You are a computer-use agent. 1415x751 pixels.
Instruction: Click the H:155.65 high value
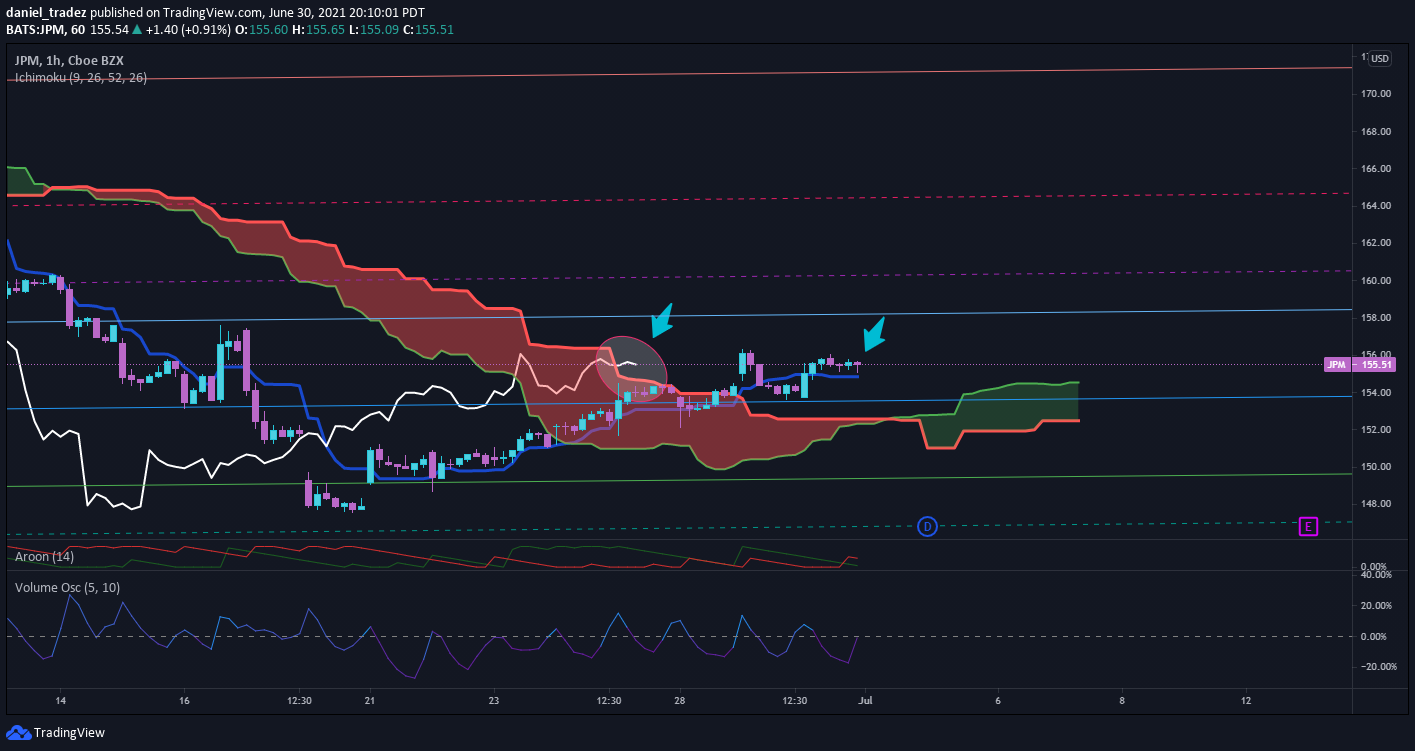pyautogui.click(x=317, y=30)
